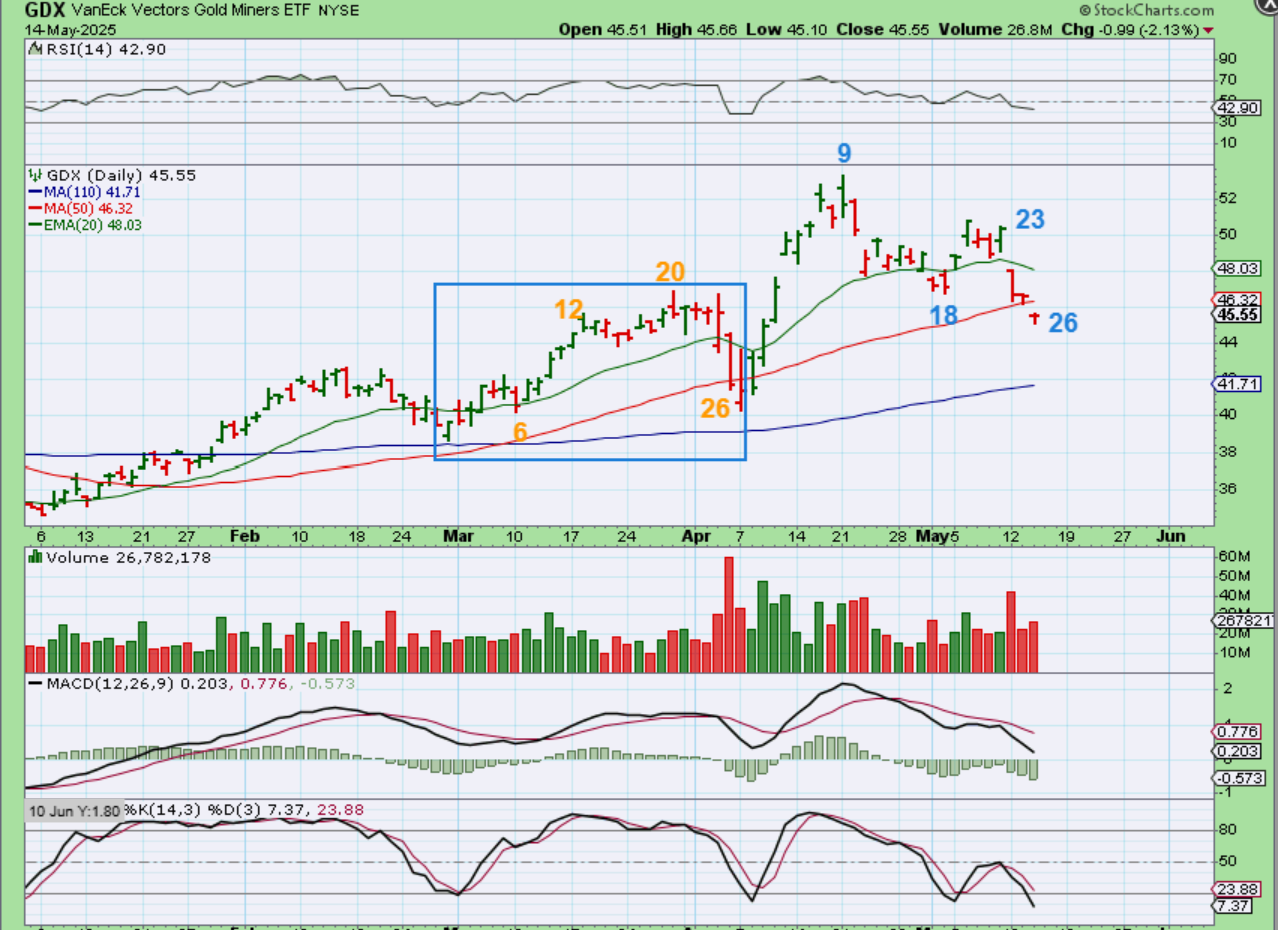Click the 90 label on RSI axis
This screenshot has height=930, width=1278.
[1227, 57]
